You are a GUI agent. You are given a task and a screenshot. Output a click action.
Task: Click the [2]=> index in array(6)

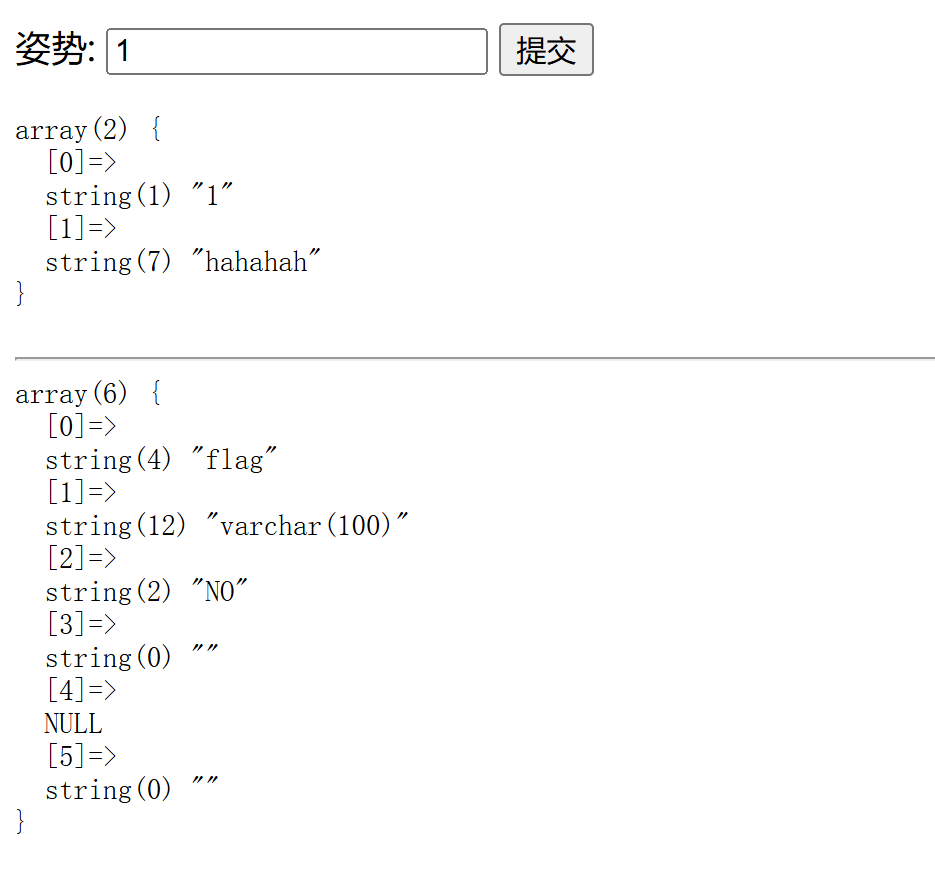click(x=81, y=558)
